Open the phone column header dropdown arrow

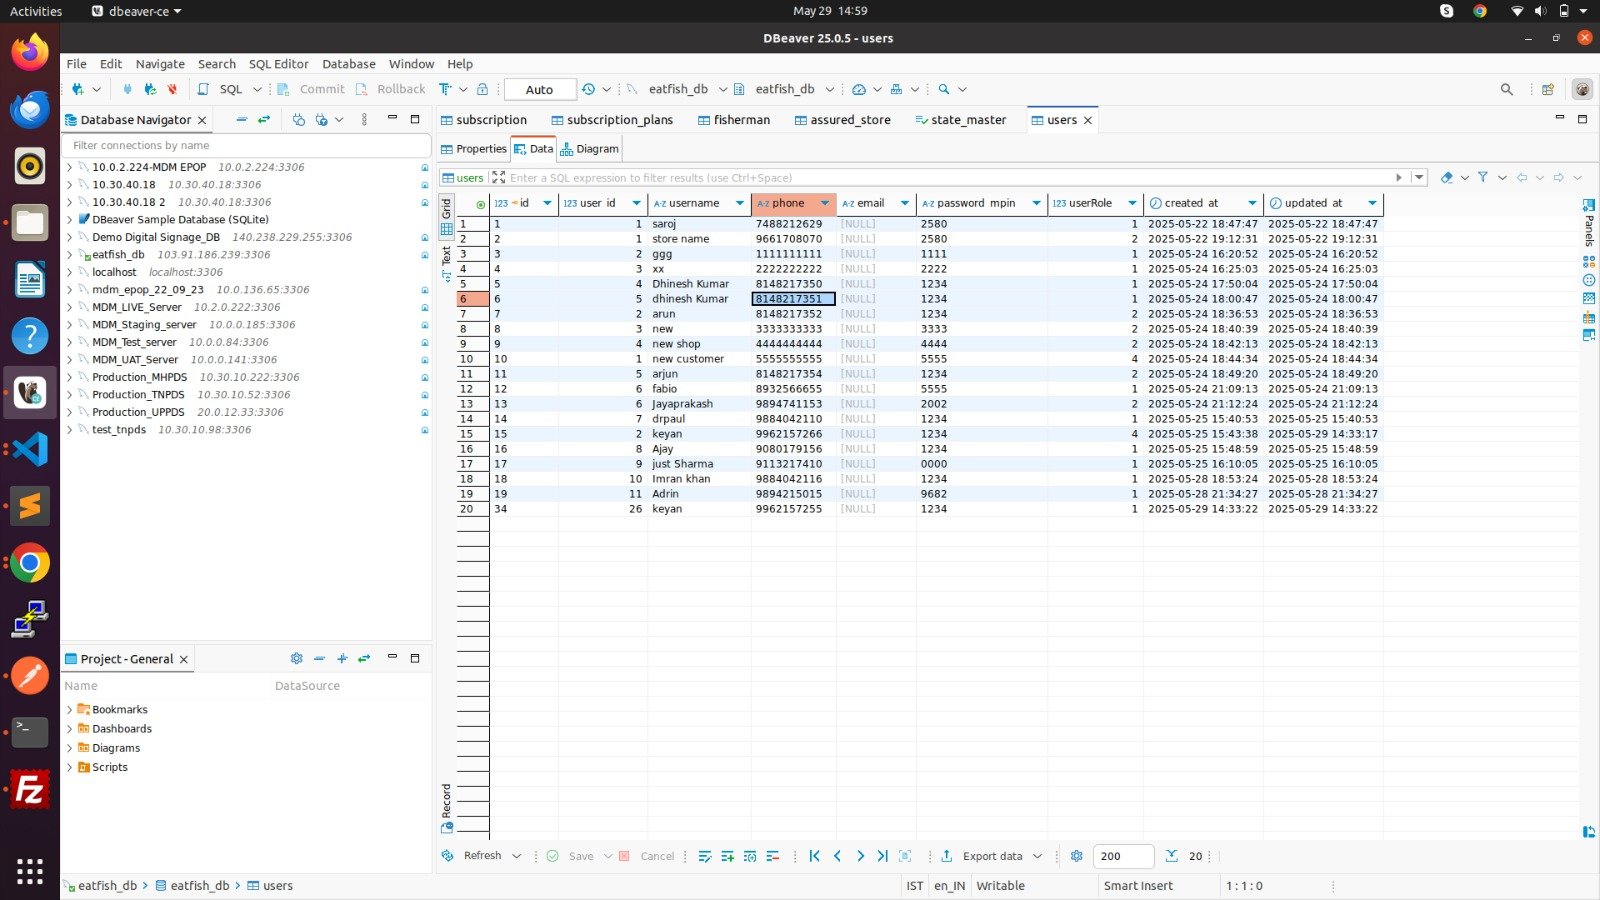[824, 203]
